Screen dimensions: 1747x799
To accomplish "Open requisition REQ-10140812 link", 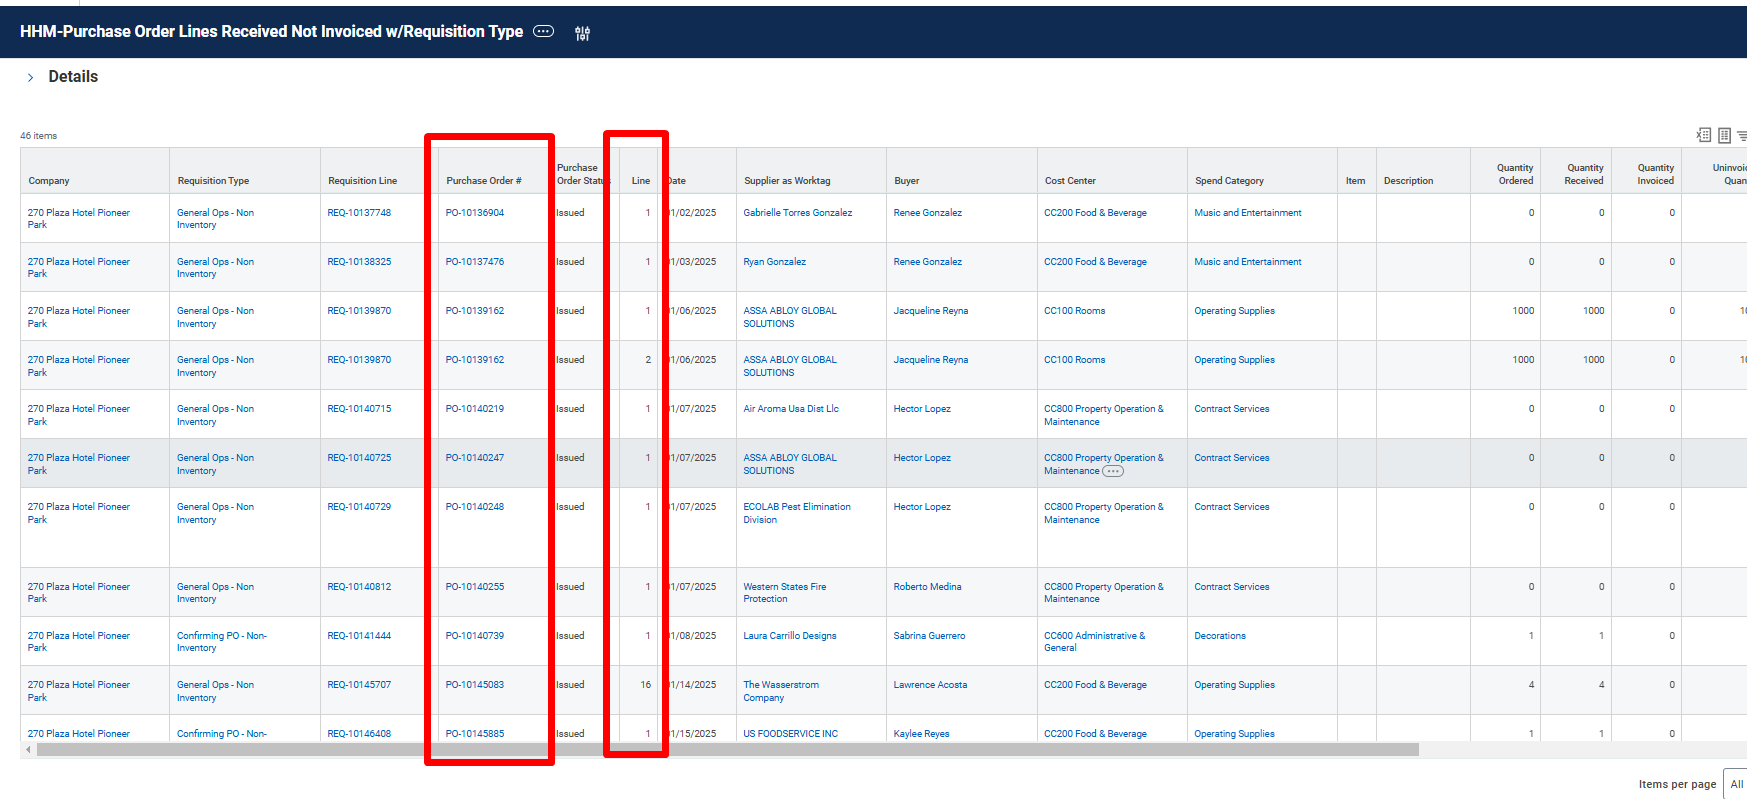I will tap(359, 587).
